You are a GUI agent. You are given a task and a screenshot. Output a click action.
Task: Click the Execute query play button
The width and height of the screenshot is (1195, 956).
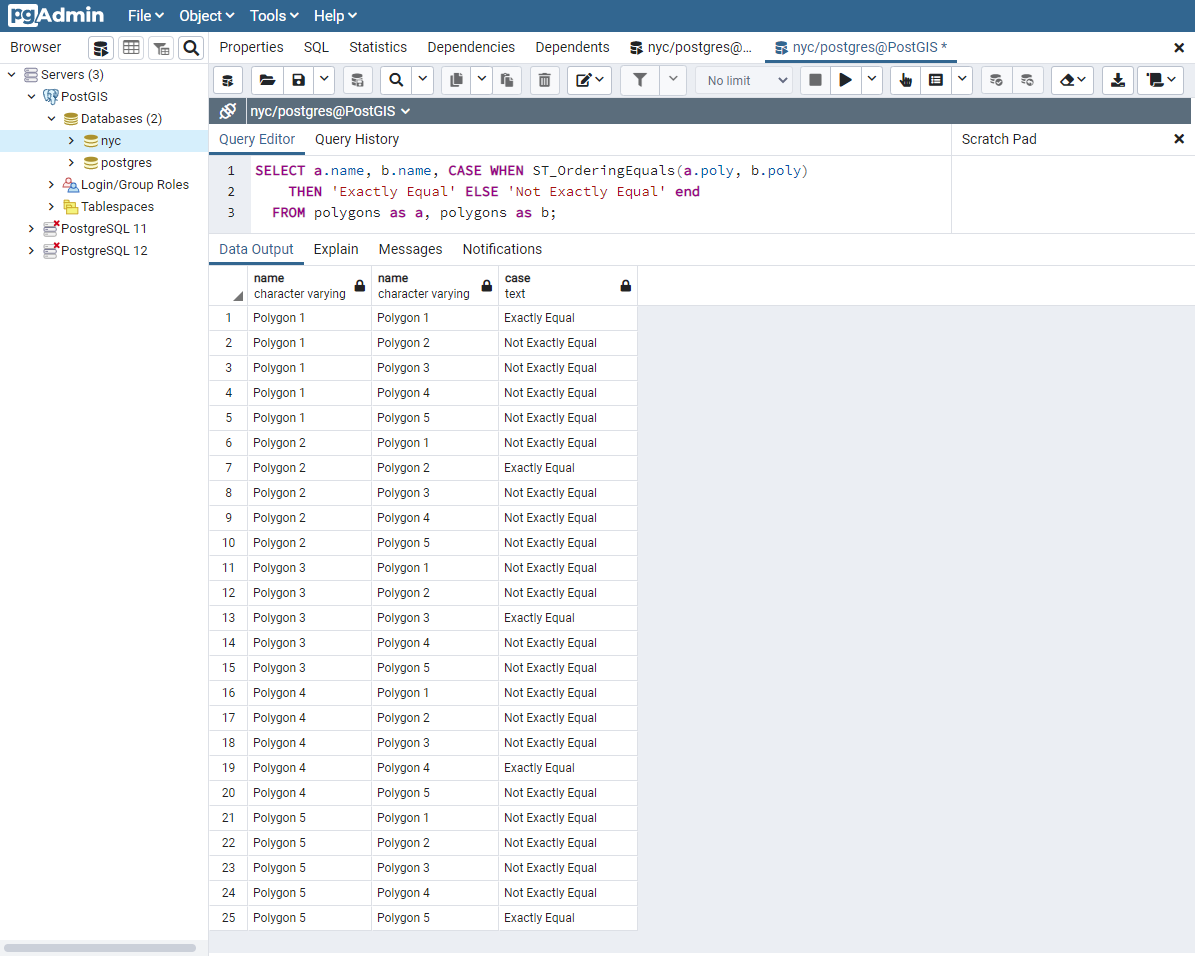click(846, 80)
